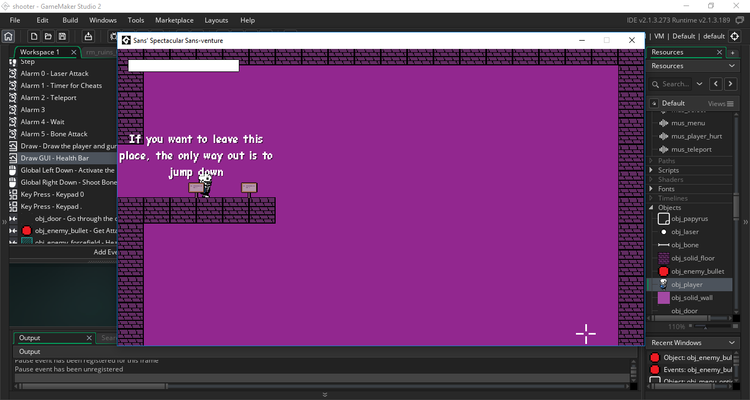Open the Build menu
The width and height of the screenshot is (750, 400).
(70, 20)
